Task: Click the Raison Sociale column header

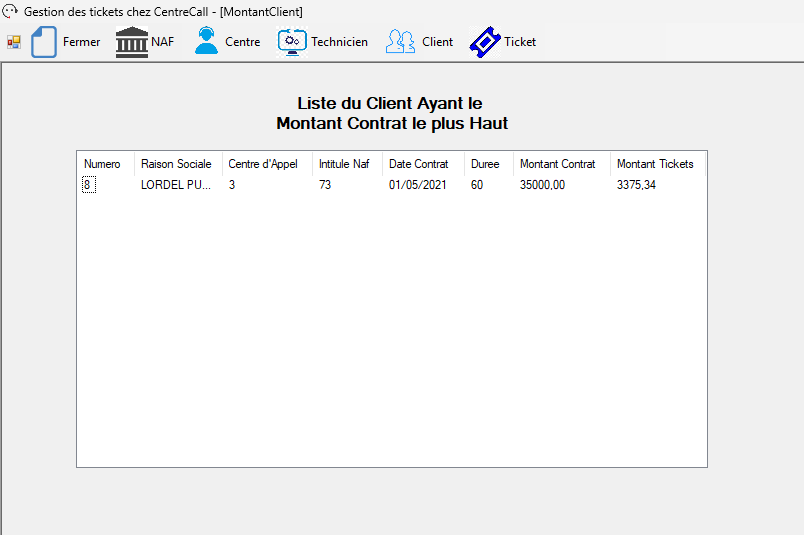Action: tap(176, 164)
